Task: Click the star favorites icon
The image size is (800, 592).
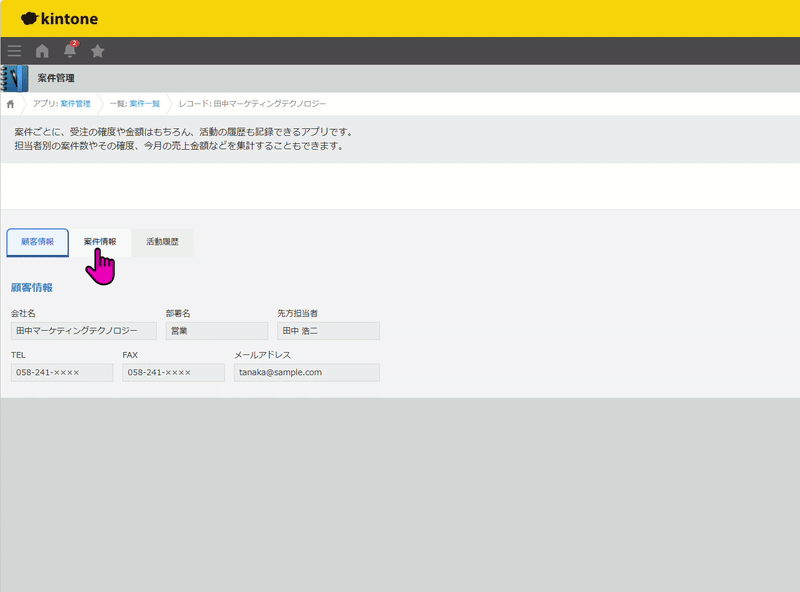Action: [98, 51]
